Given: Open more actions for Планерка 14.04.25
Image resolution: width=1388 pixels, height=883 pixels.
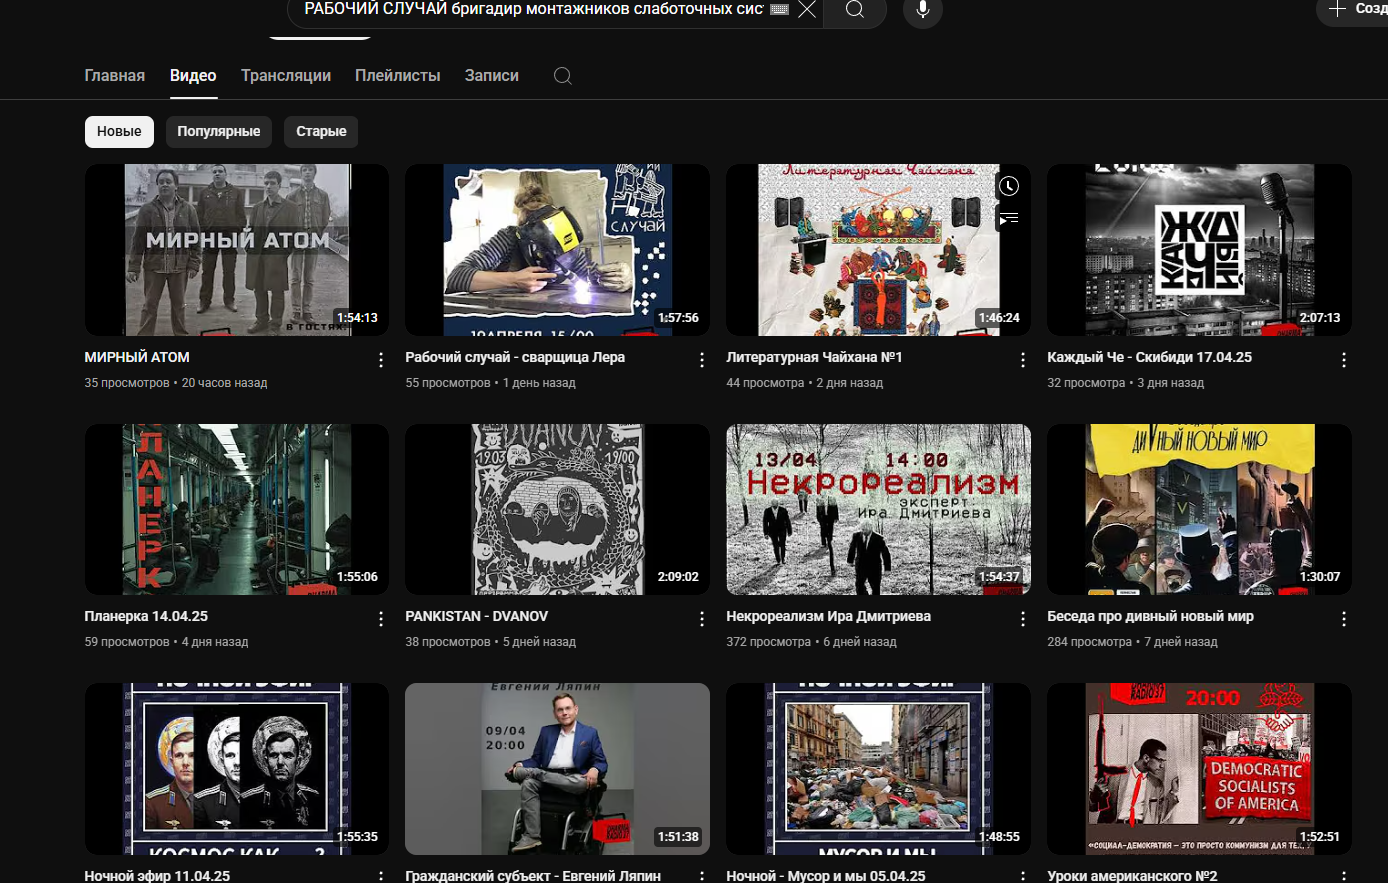Looking at the screenshot, I should tap(381, 619).
